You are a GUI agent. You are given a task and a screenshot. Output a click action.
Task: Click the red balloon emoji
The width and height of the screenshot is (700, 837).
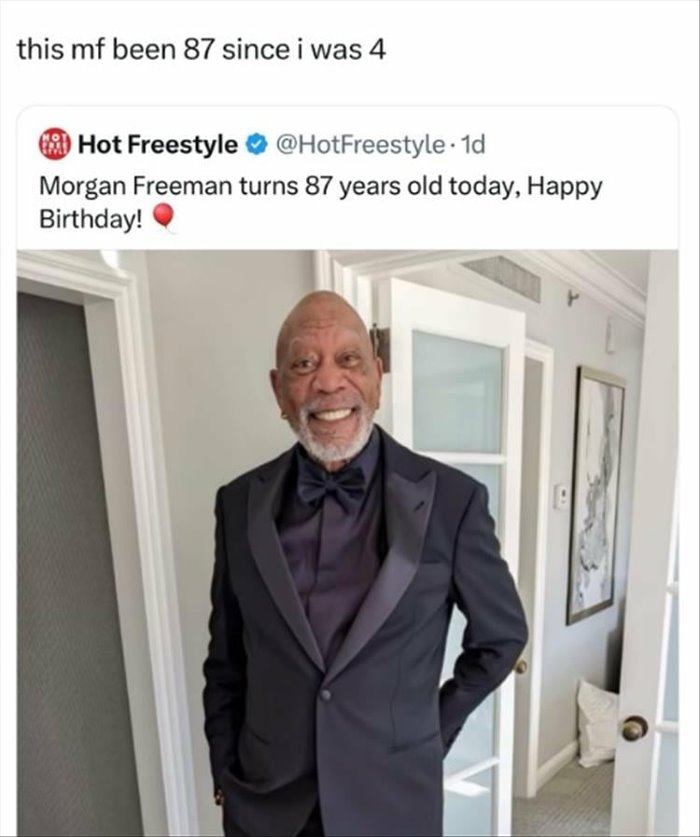coord(166,217)
